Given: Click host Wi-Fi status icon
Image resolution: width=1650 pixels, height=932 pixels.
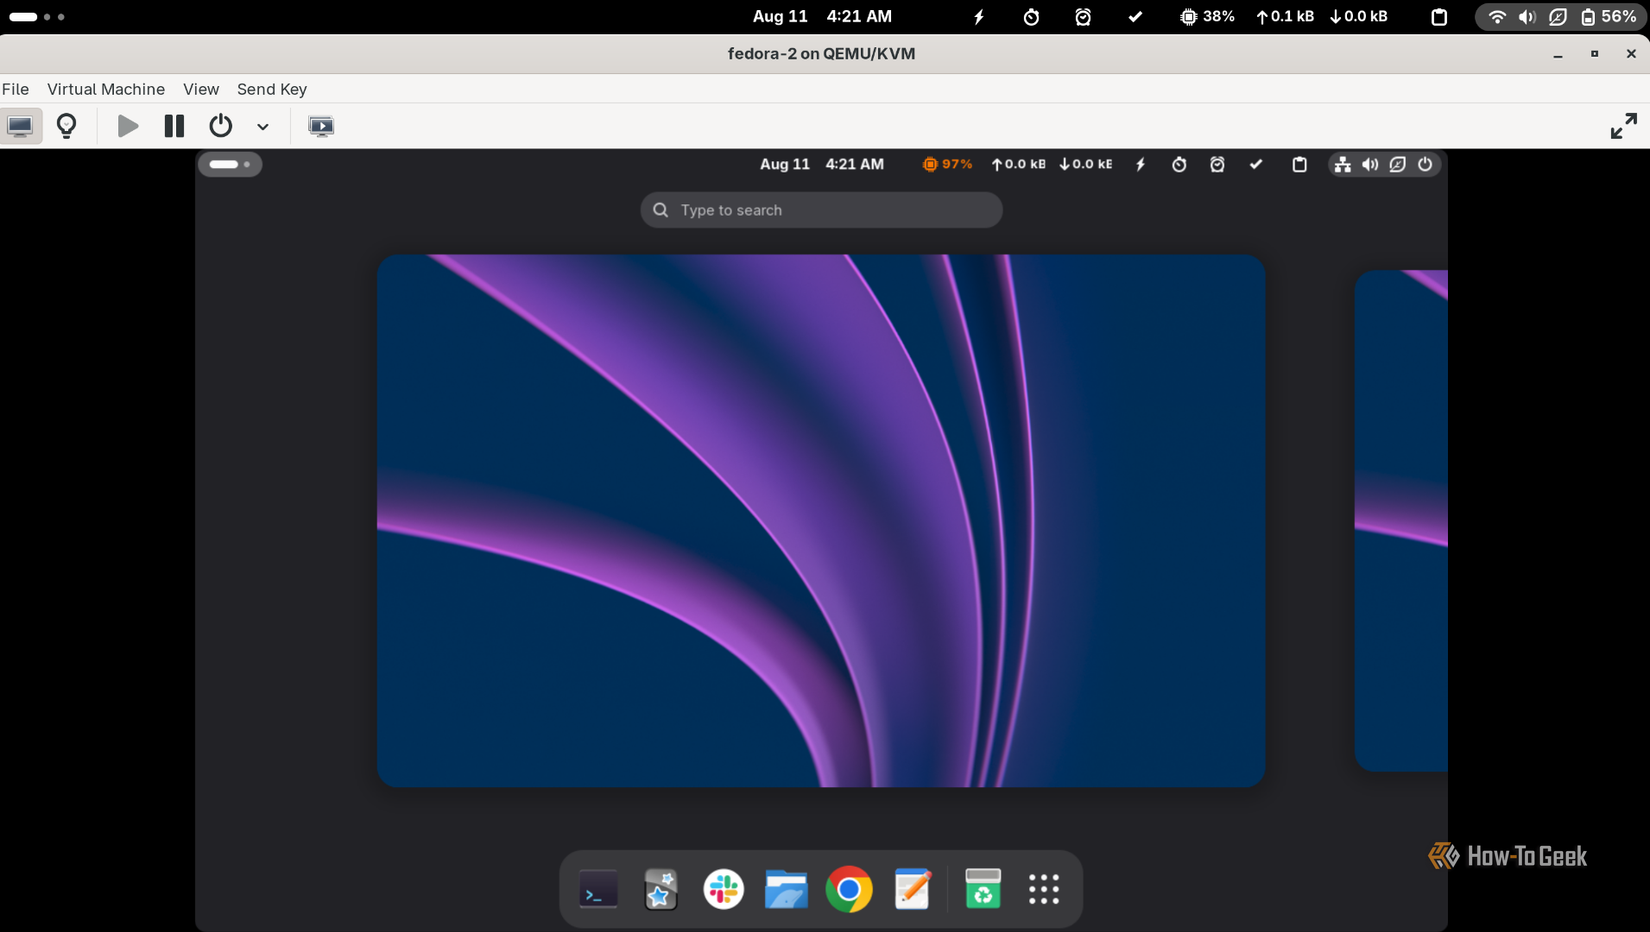Looking at the screenshot, I should point(1497,17).
